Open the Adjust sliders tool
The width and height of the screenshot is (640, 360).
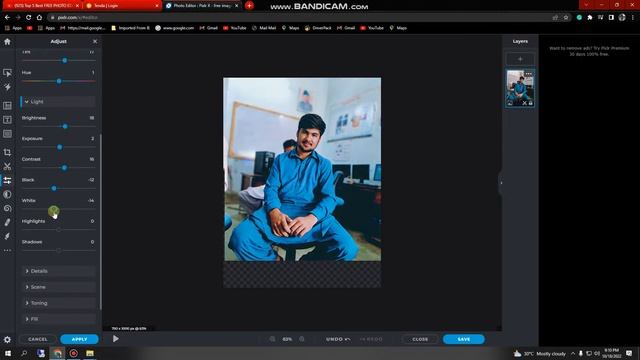pos(7,180)
